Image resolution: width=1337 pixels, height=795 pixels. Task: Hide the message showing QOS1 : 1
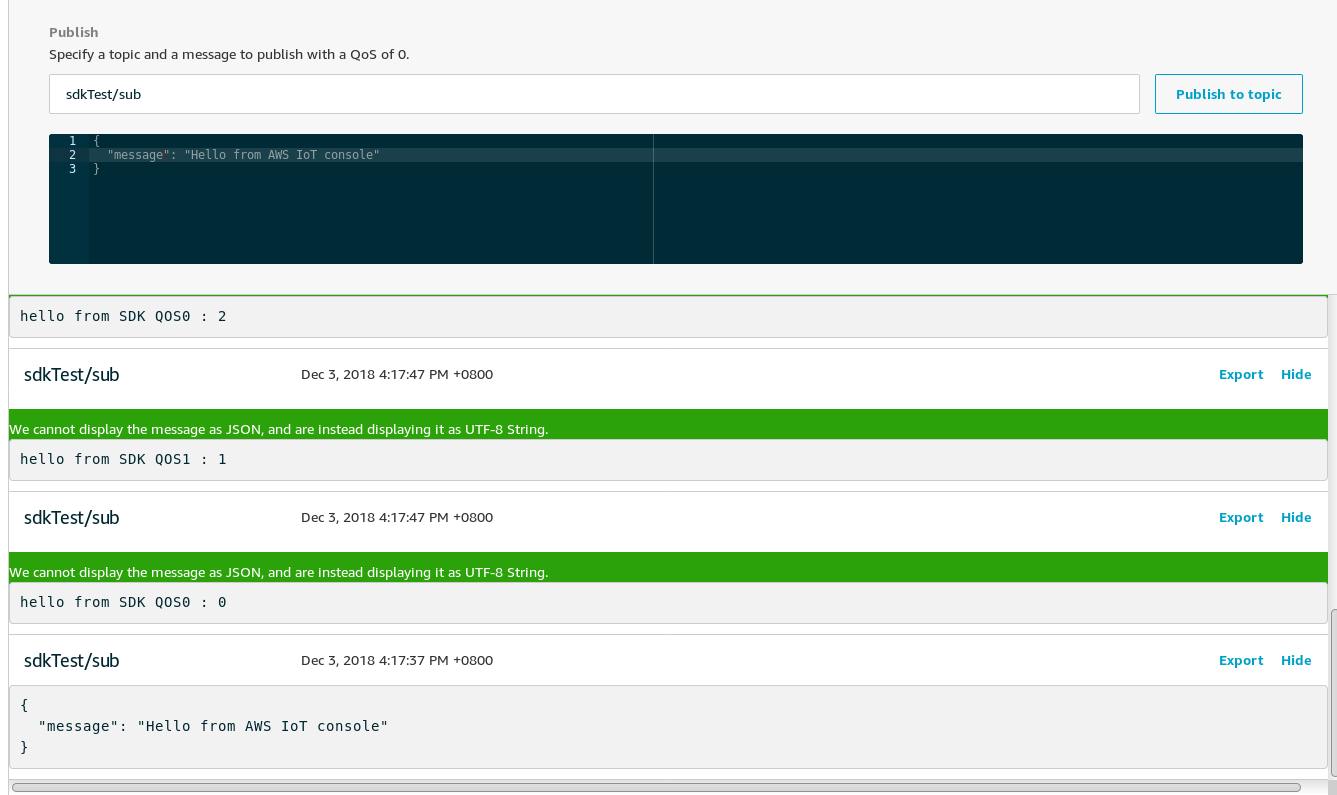pyautogui.click(x=1296, y=374)
